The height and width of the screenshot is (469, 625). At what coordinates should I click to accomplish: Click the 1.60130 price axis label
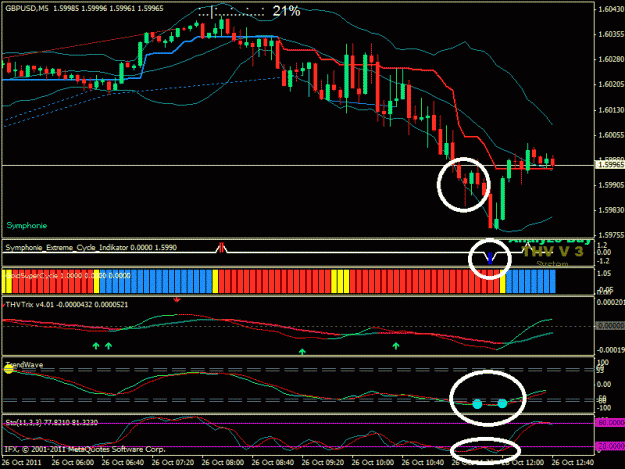click(611, 110)
